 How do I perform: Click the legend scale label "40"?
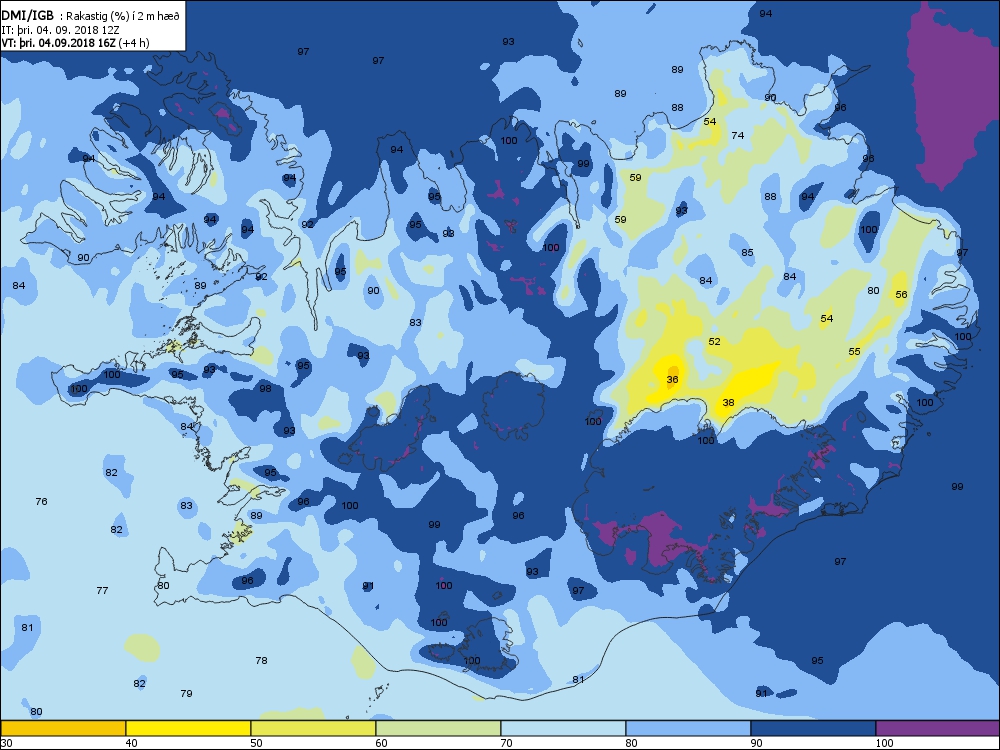(x=131, y=743)
